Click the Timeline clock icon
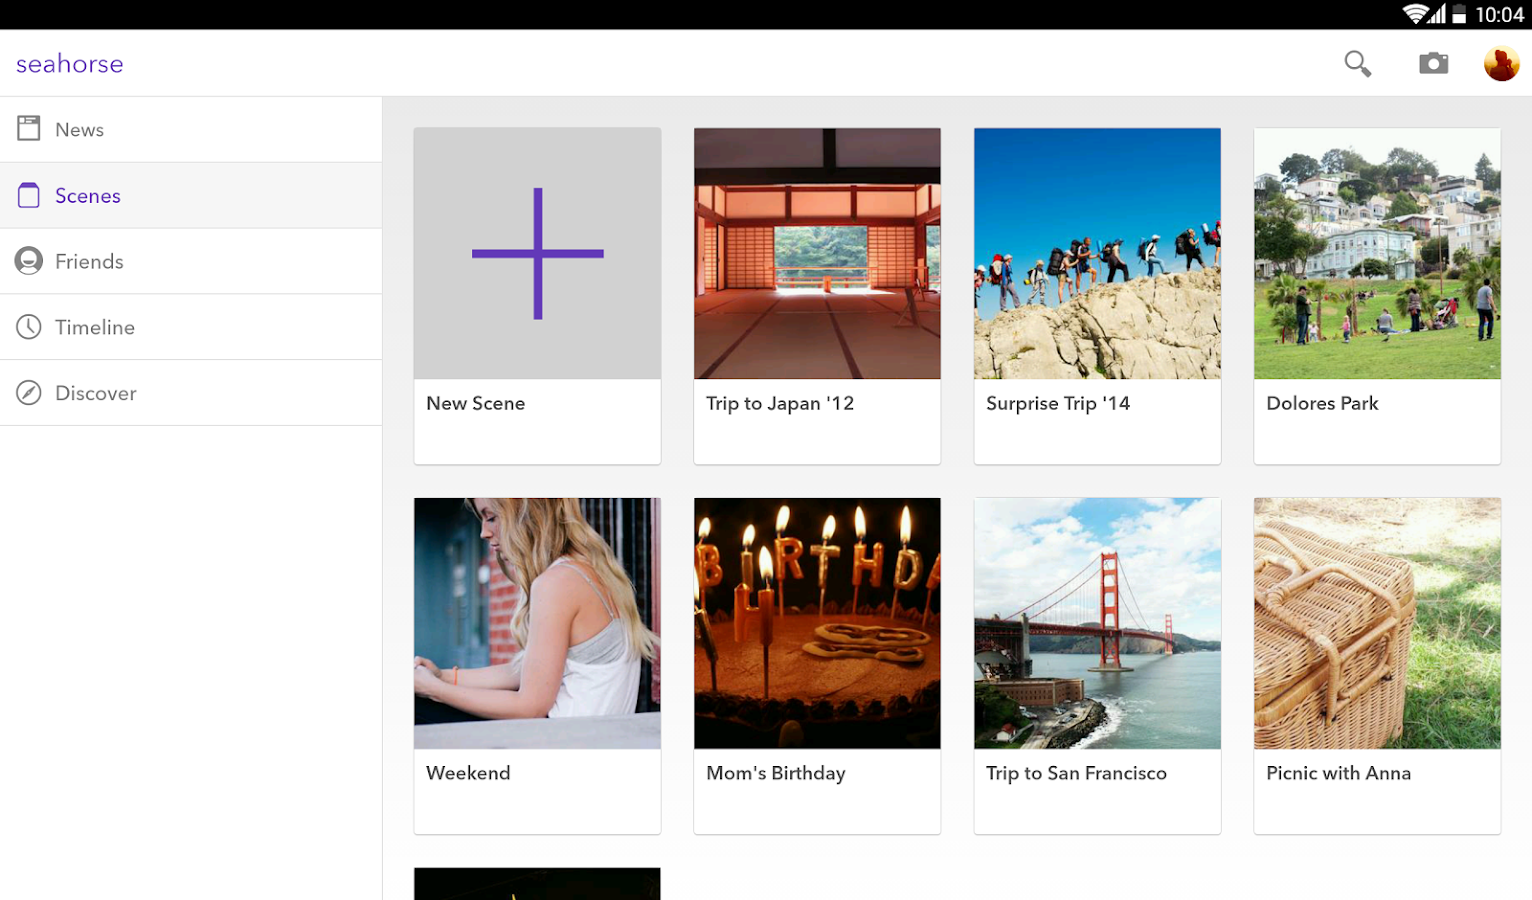Viewport: 1532px width, 900px height. point(29,327)
